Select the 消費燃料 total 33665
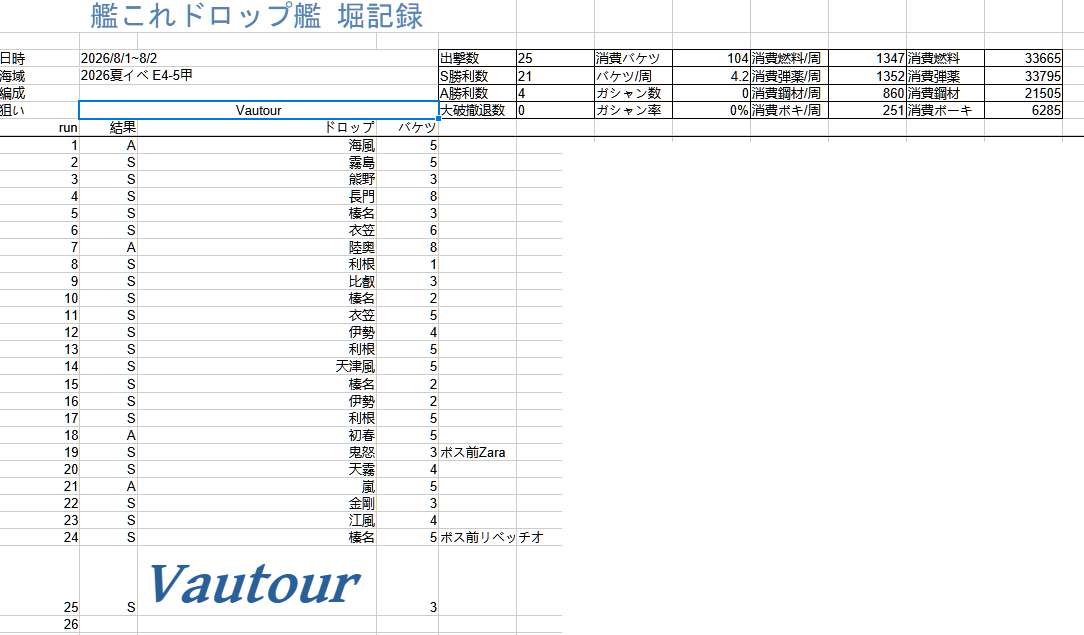Viewport: 1084px width, 635px height. tap(1023, 58)
